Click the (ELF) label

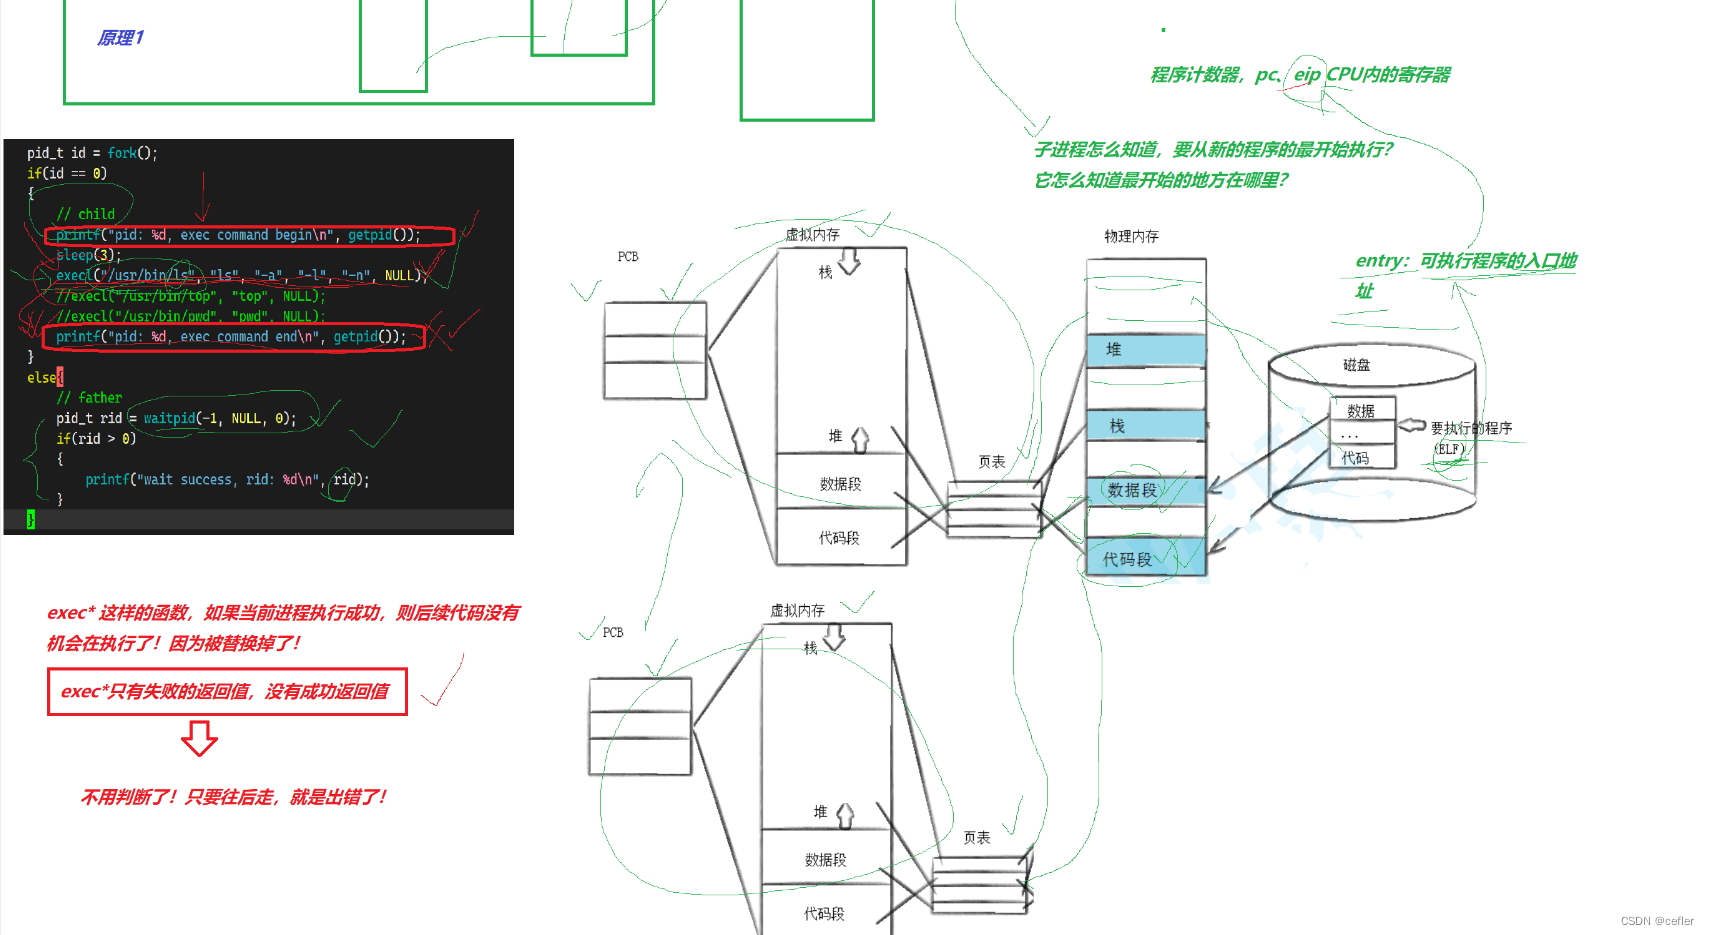point(1449,449)
